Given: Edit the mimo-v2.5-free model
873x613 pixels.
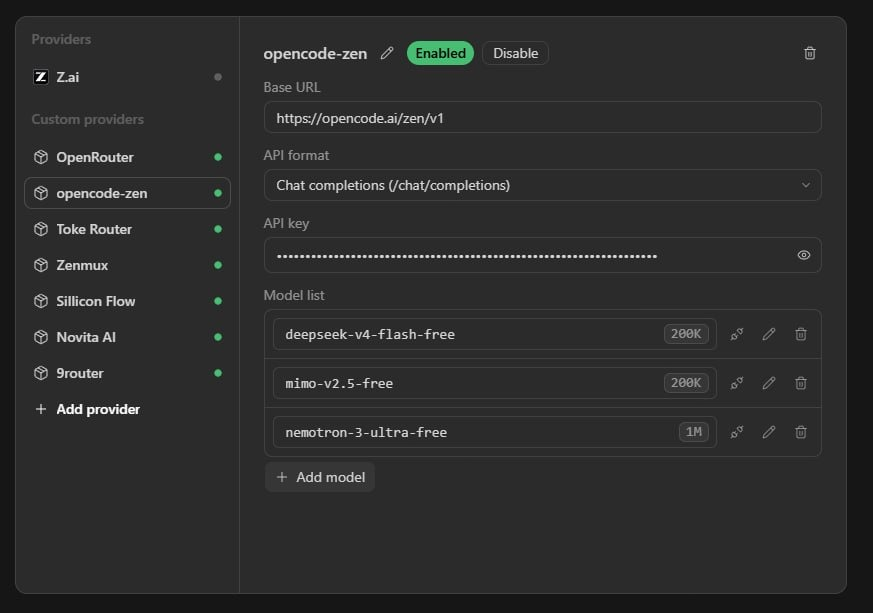Looking at the screenshot, I should point(769,383).
